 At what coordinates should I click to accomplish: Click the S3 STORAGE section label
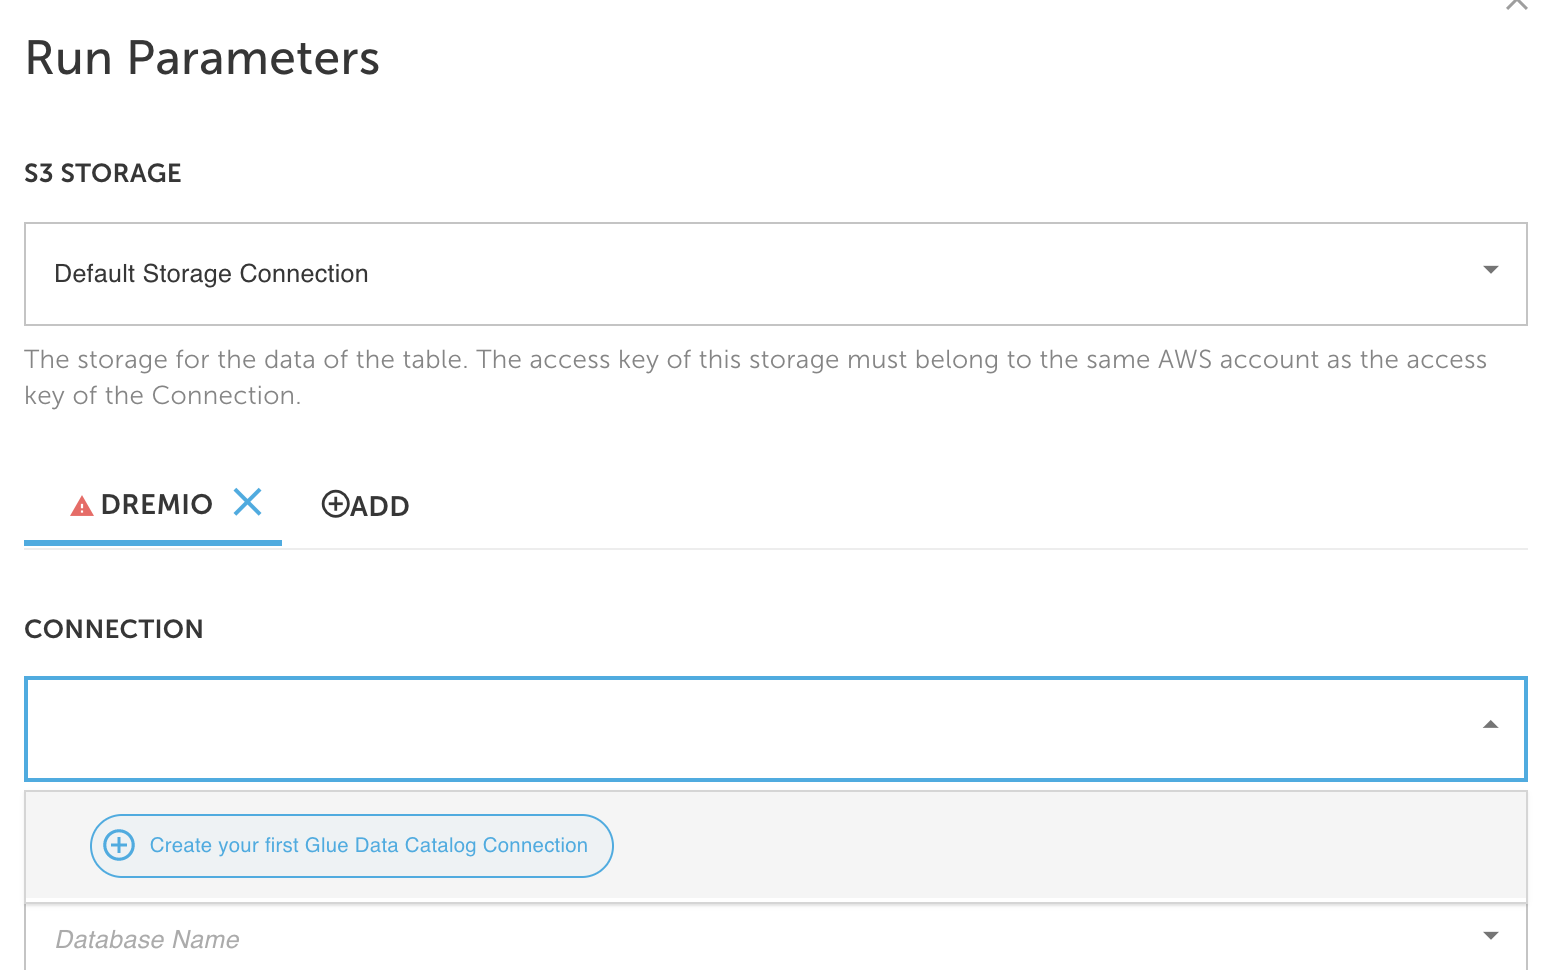click(x=103, y=173)
